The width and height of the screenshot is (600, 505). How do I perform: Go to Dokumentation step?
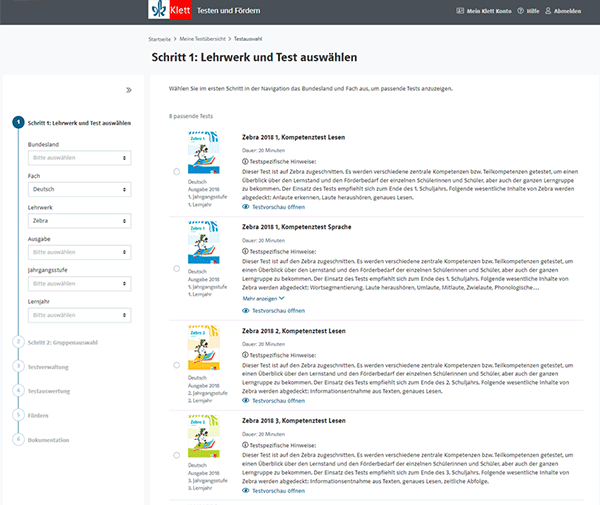48,440
